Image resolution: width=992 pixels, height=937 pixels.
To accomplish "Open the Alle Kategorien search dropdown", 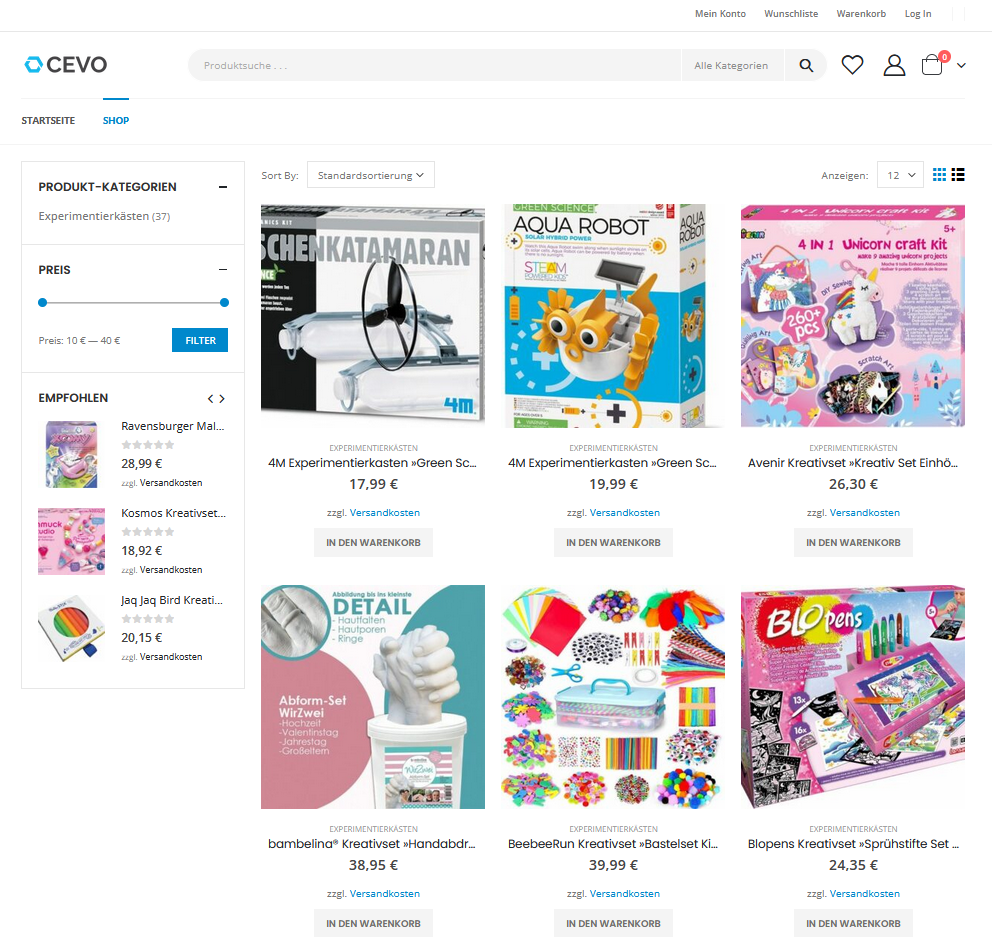I will coord(732,65).
